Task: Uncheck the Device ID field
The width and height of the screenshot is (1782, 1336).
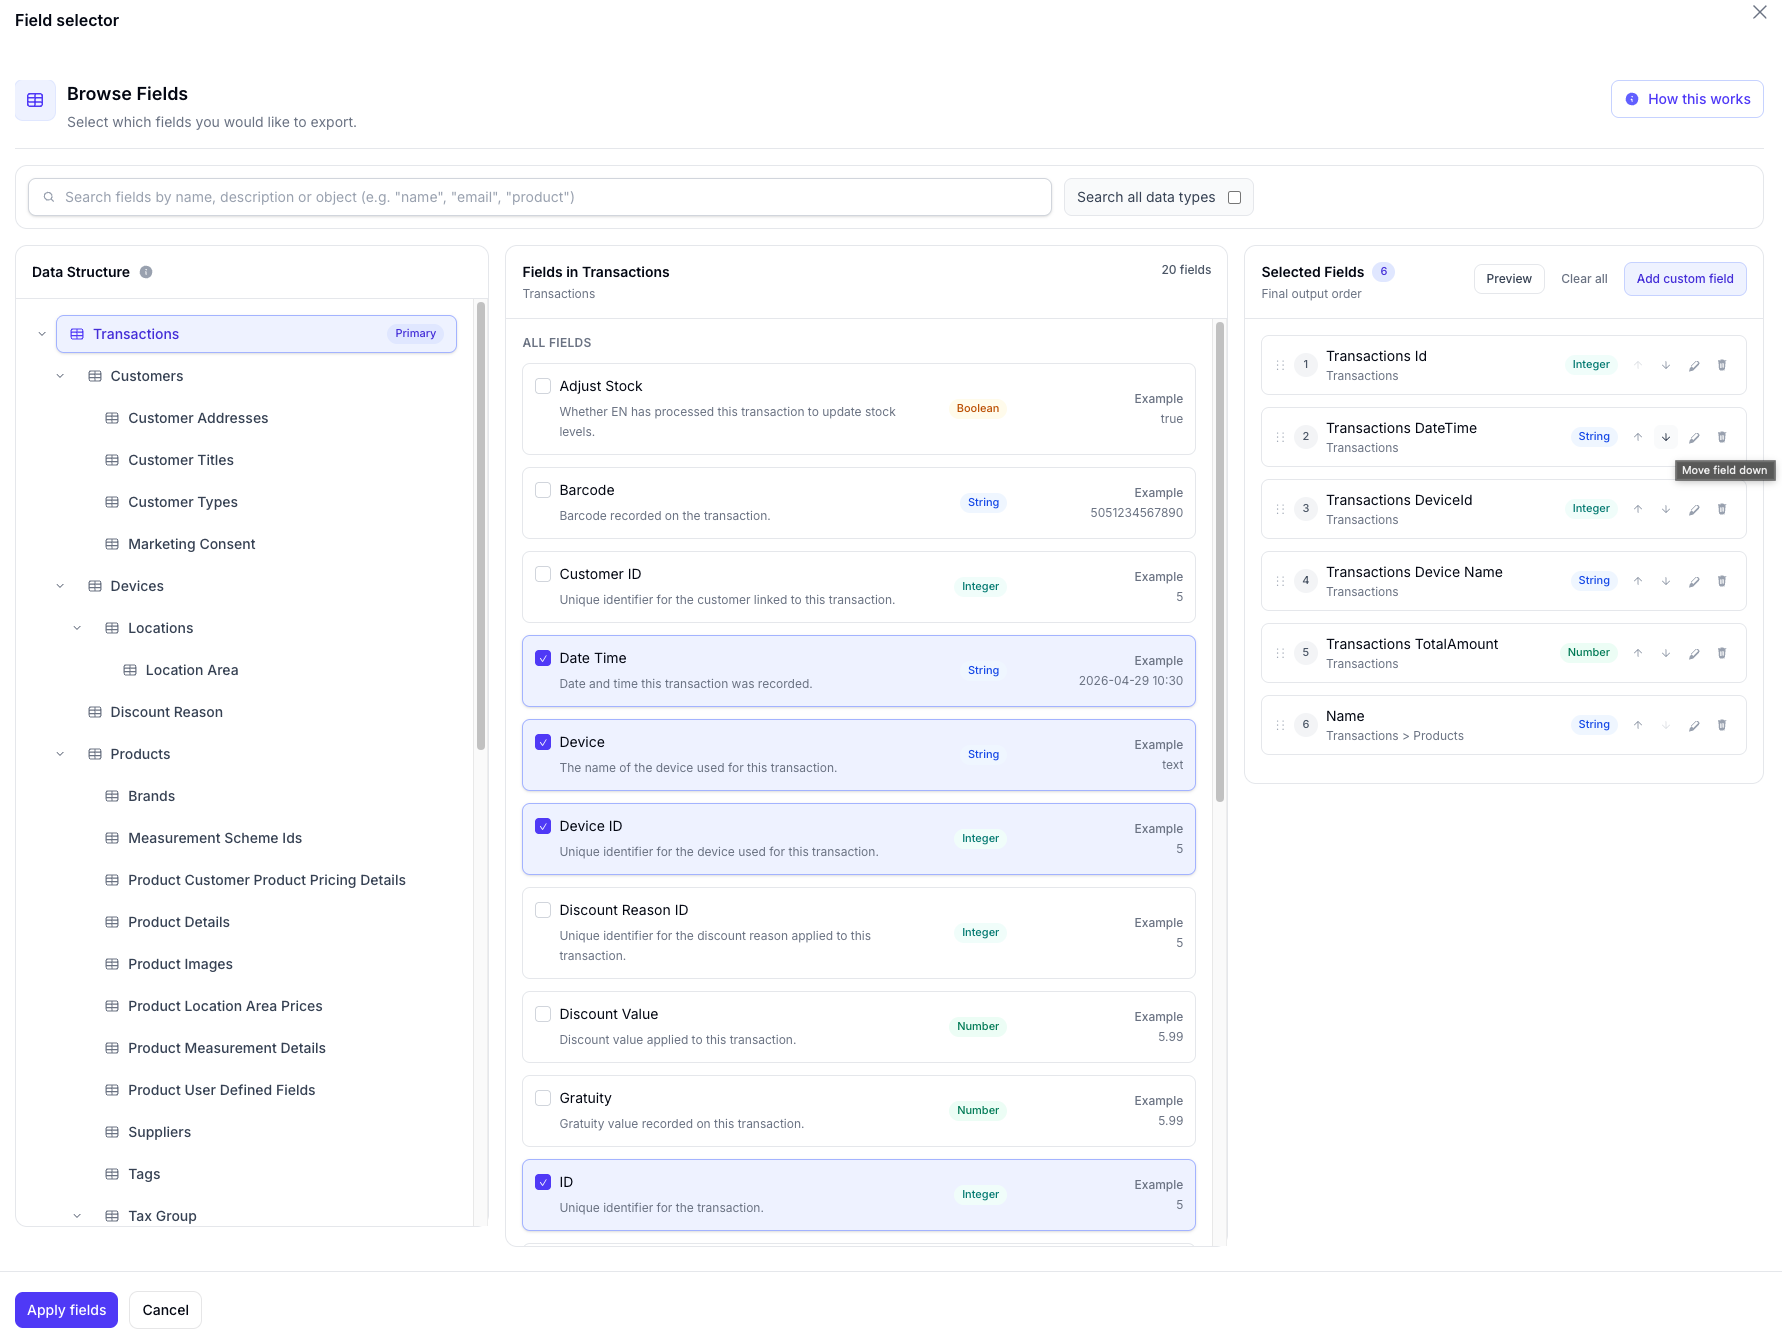Action: click(x=543, y=826)
